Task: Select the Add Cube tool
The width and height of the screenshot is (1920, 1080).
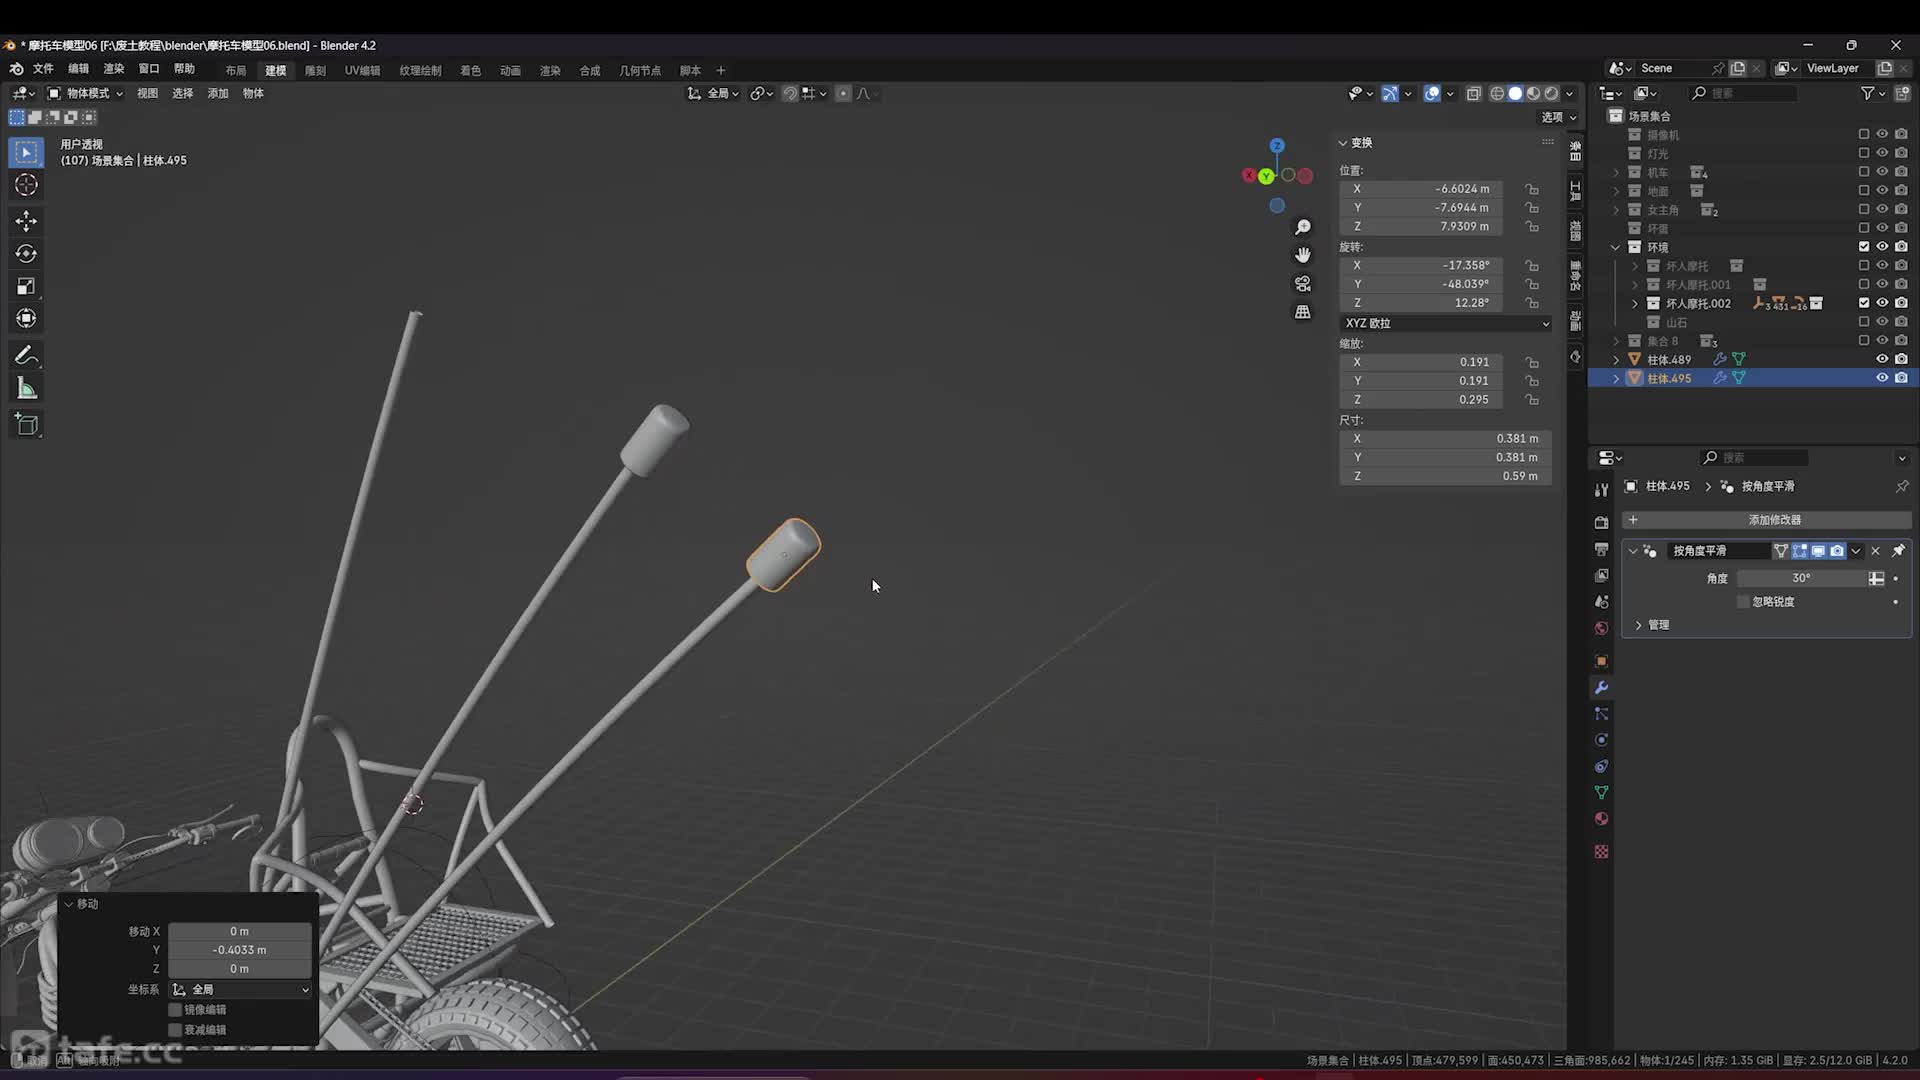Action: [x=27, y=425]
